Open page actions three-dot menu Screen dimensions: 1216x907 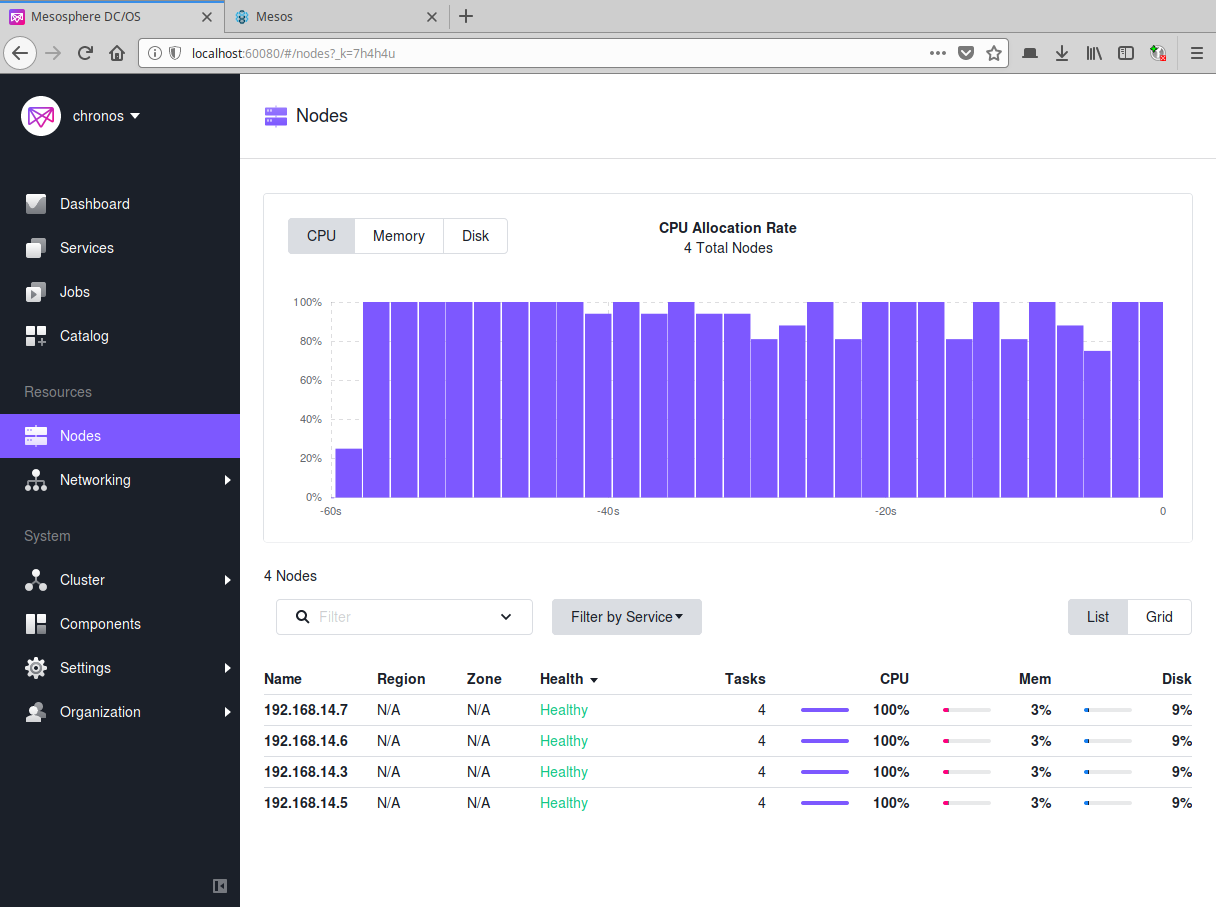938,53
